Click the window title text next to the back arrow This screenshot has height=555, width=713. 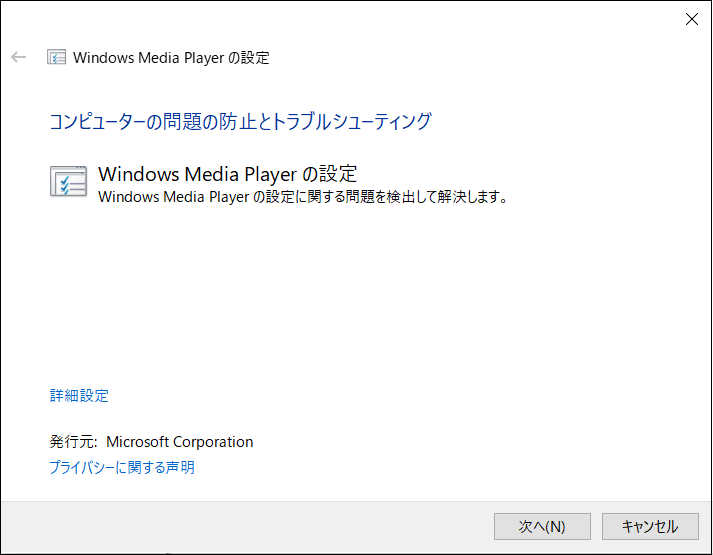click(x=171, y=58)
